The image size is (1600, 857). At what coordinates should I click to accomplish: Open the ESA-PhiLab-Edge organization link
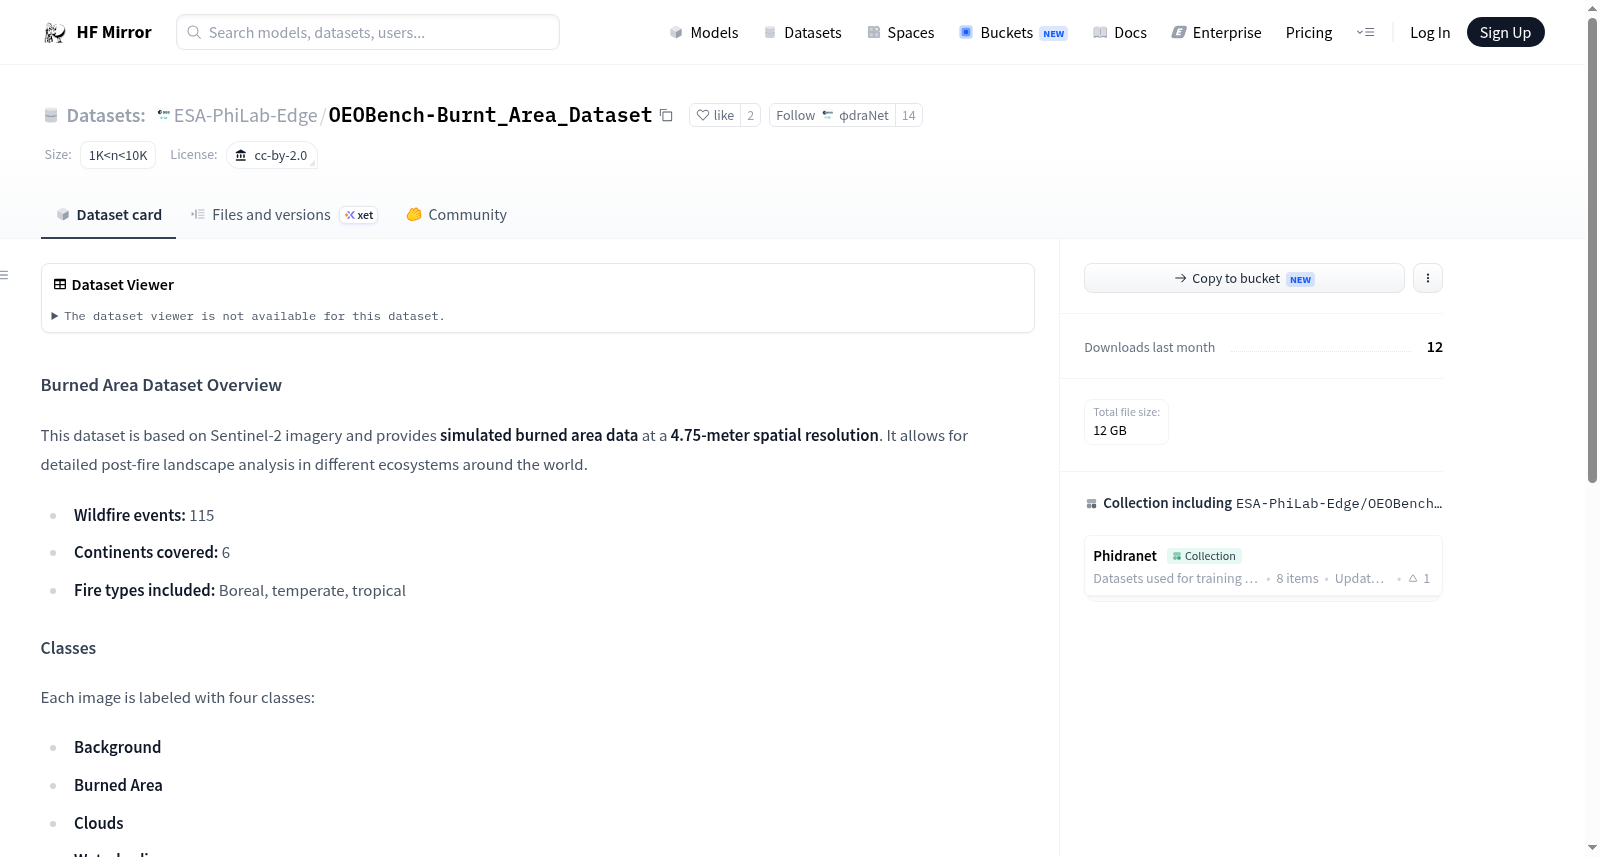click(x=245, y=115)
